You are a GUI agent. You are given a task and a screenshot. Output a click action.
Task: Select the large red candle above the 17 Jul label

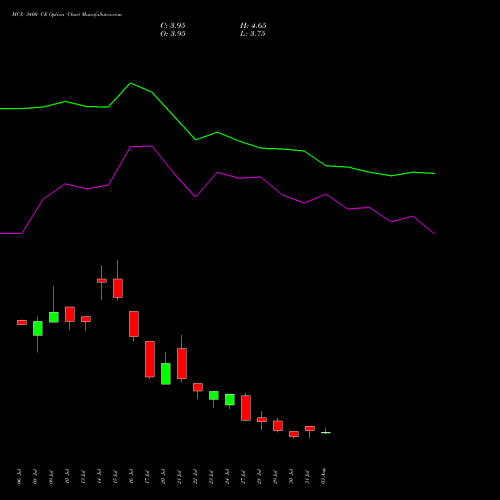[x=150, y=359]
